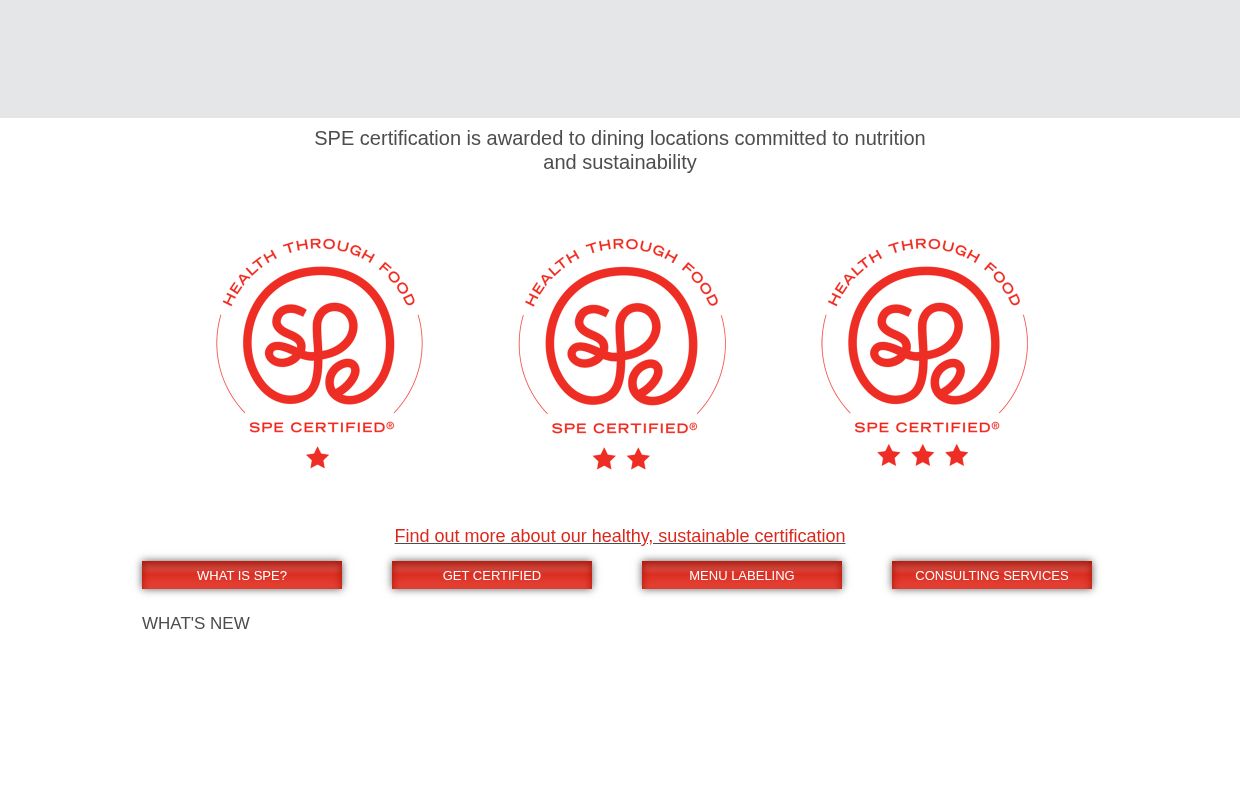Click the first star below the two-star badge
Viewport: 1240px width, 800px height.
(x=604, y=458)
